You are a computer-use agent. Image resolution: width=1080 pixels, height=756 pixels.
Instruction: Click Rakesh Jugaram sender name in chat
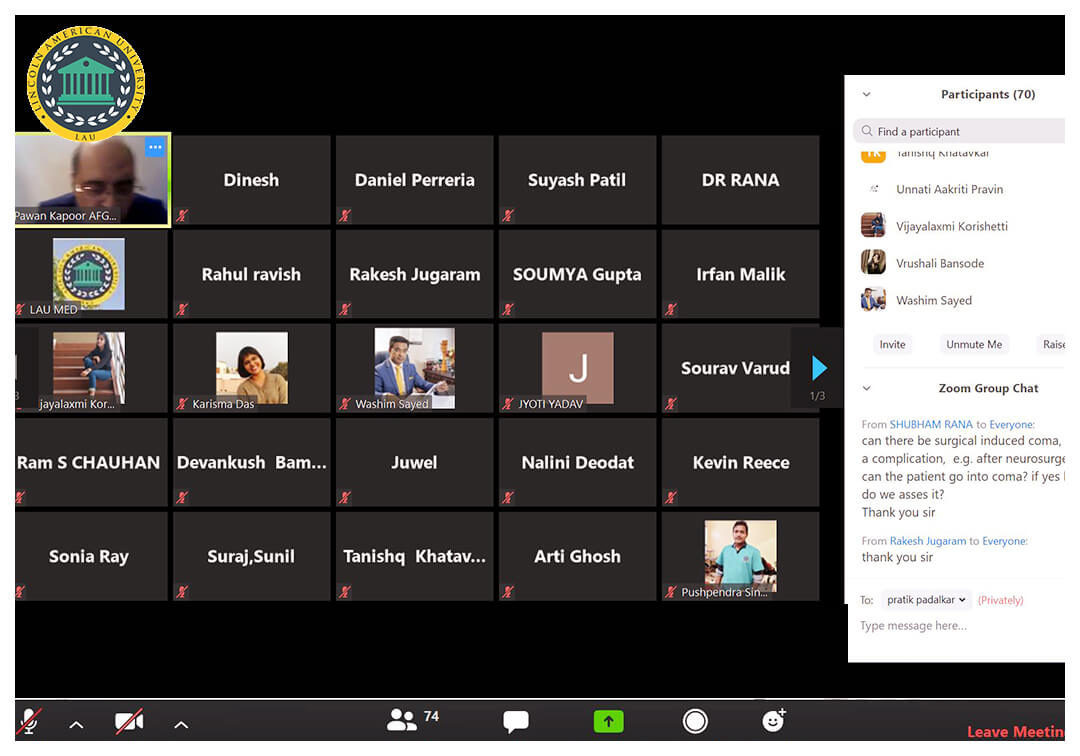coord(928,541)
